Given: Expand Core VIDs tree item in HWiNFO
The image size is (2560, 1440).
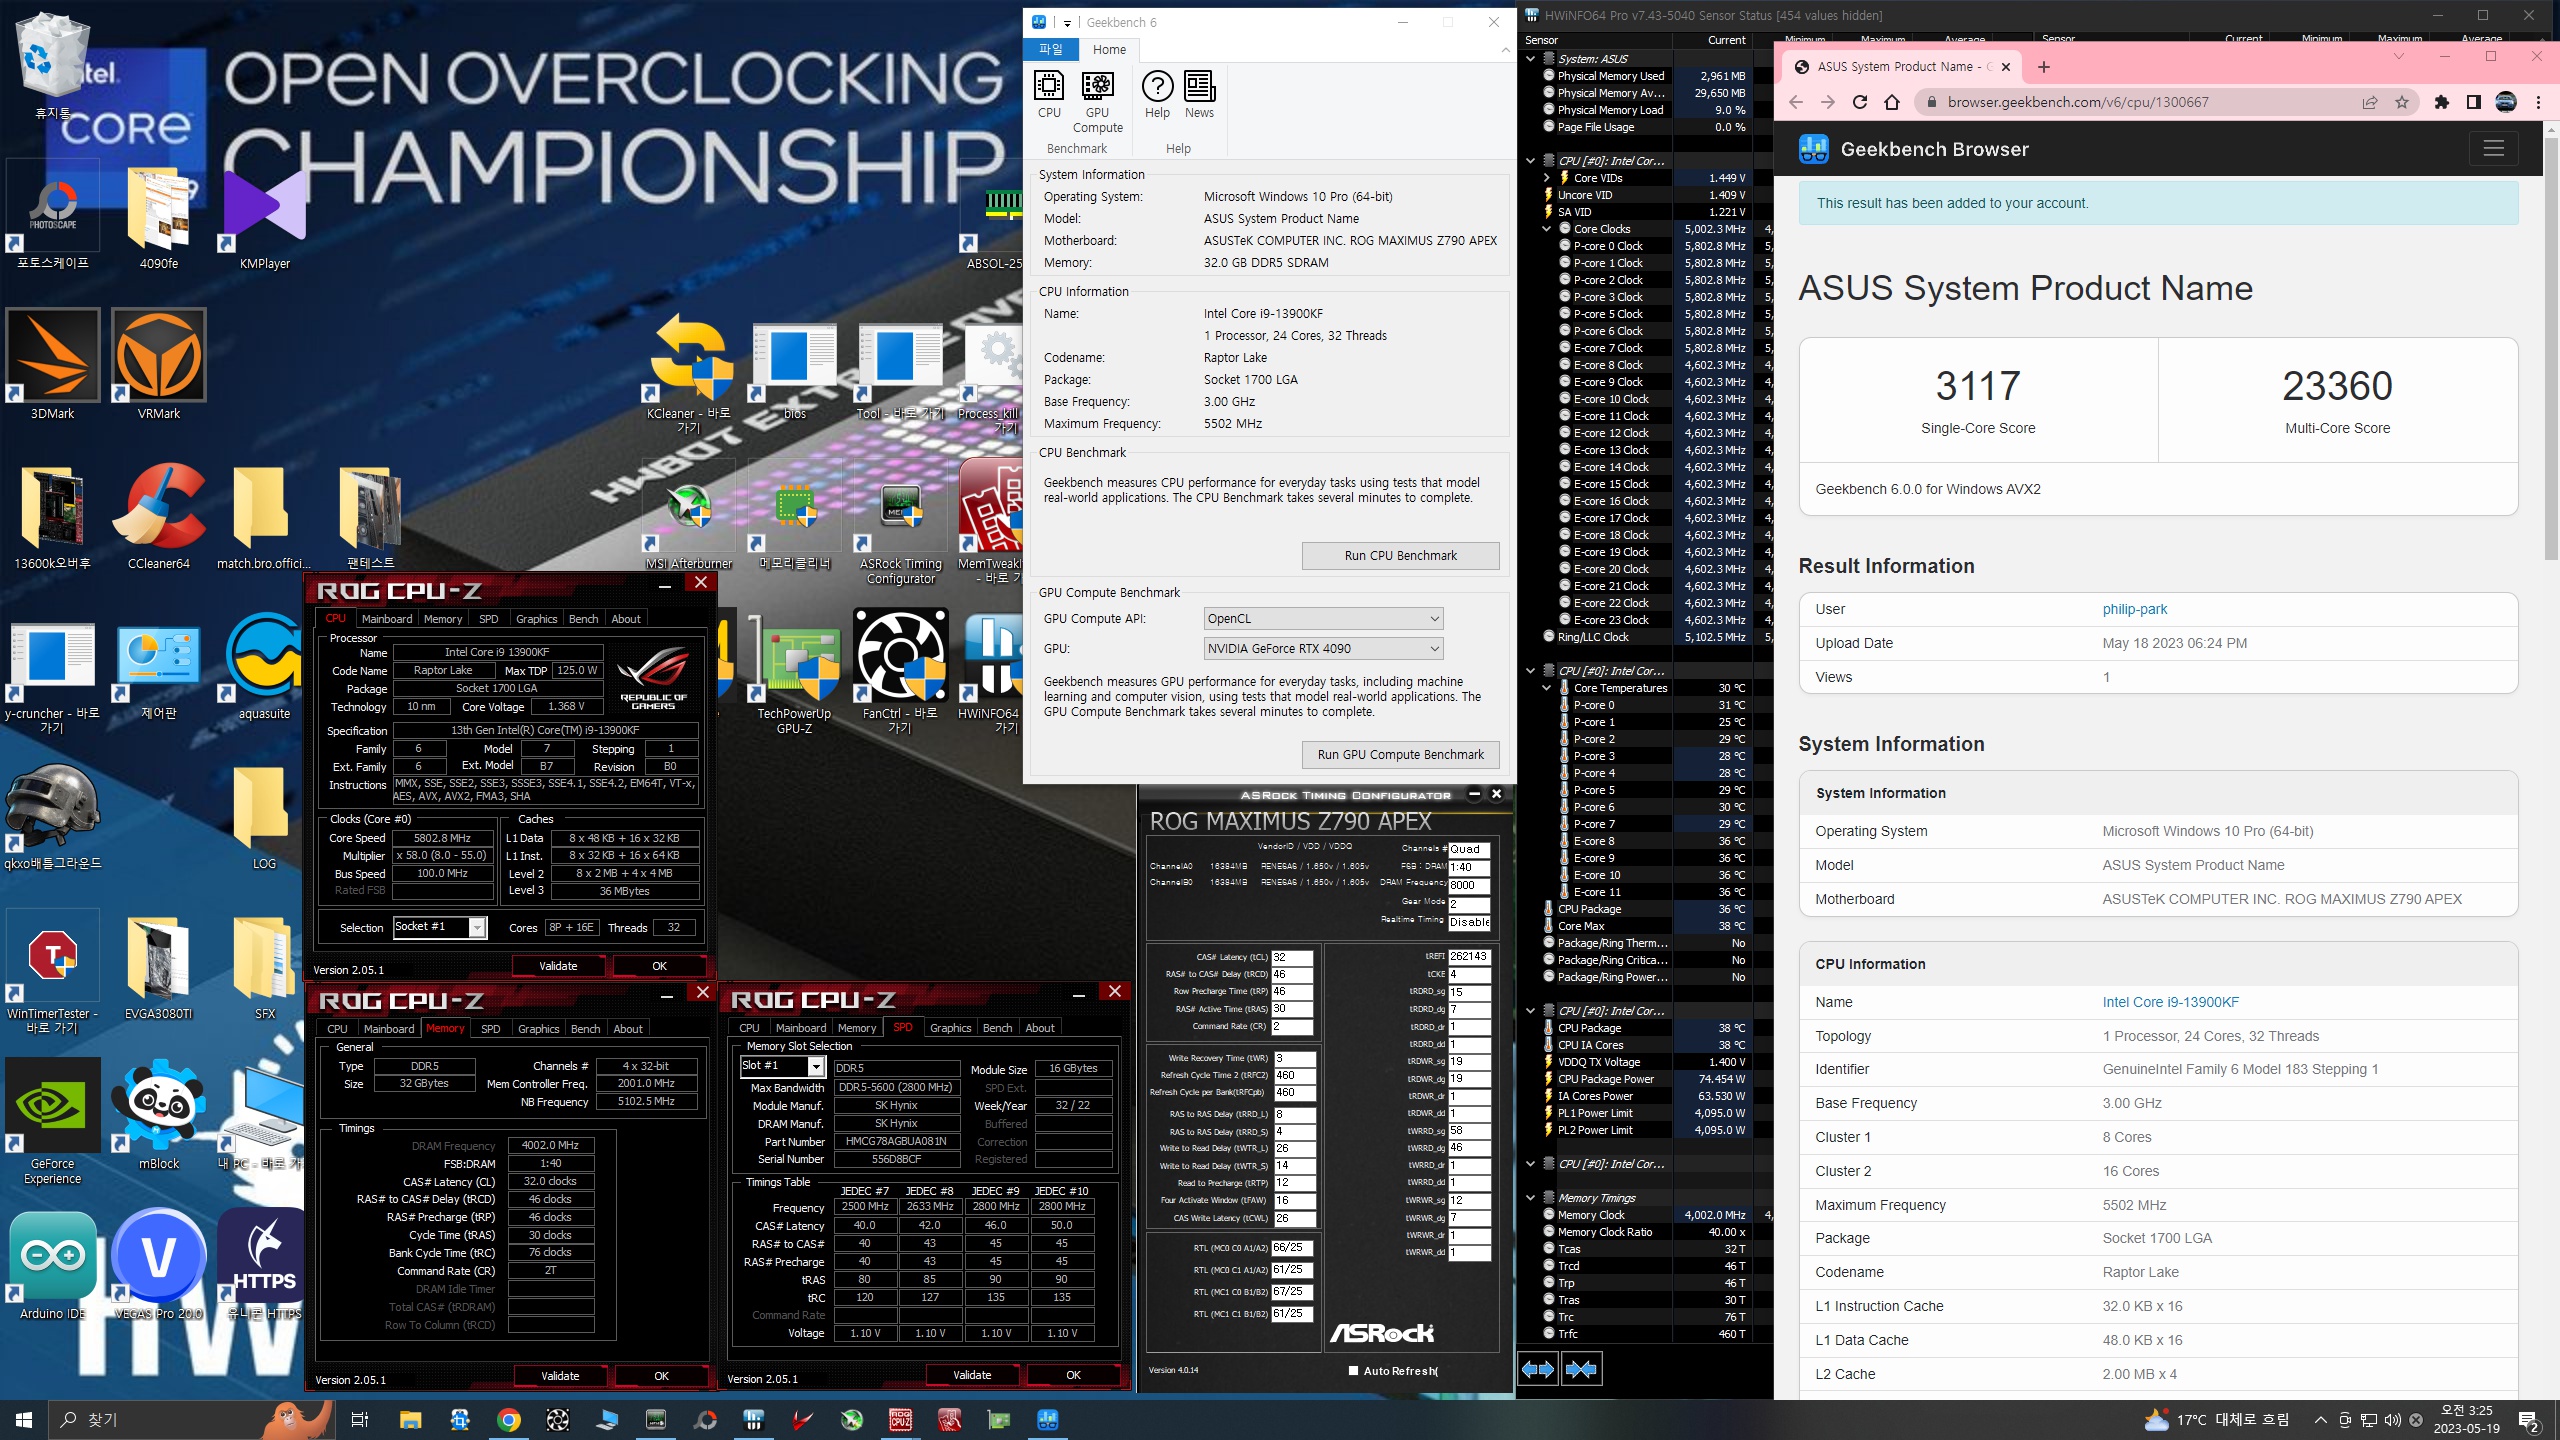Looking at the screenshot, I should (1547, 178).
